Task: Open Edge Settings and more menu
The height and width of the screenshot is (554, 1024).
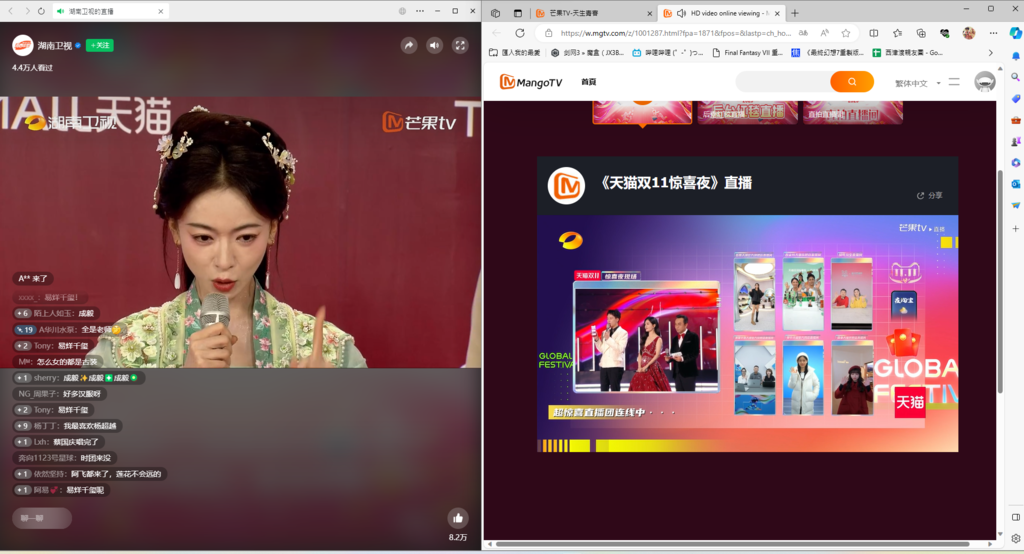Action: pyautogui.click(x=993, y=33)
